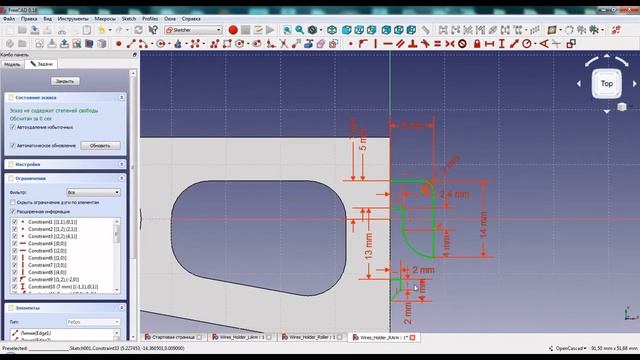Viewport: 640px width, 360px height.
Task: Click the What's This help icon
Action: [153, 30]
